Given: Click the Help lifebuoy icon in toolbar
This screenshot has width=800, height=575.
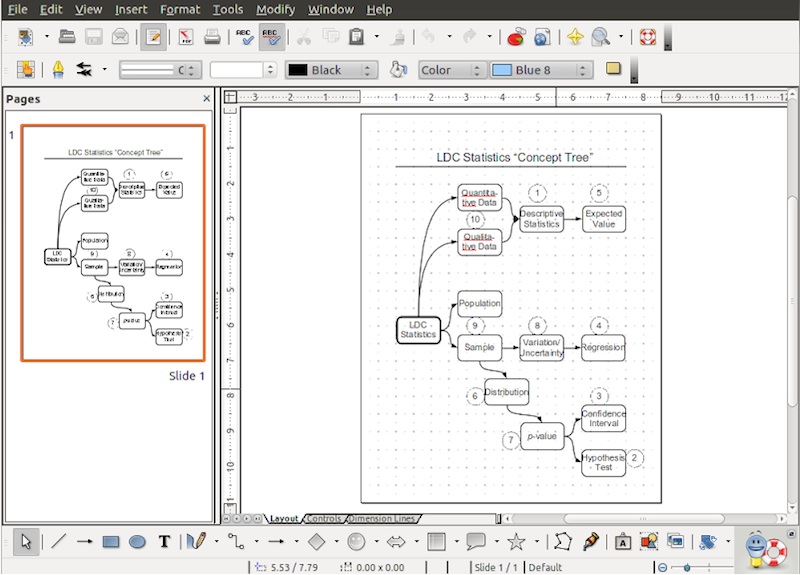Looking at the screenshot, I should tap(646, 38).
